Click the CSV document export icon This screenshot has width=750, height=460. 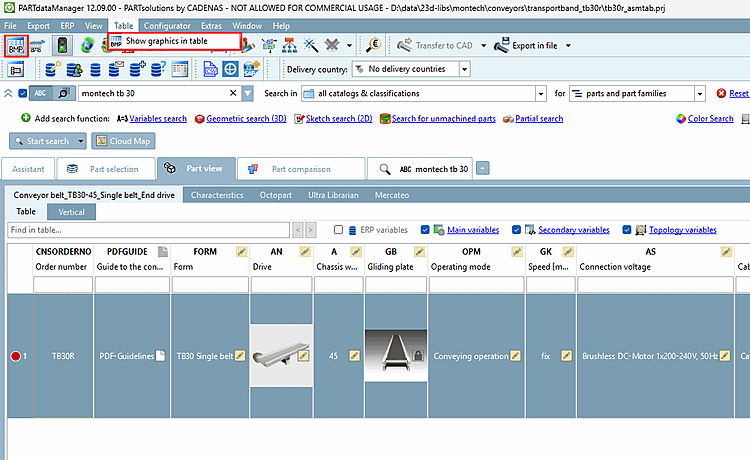pos(210,69)
